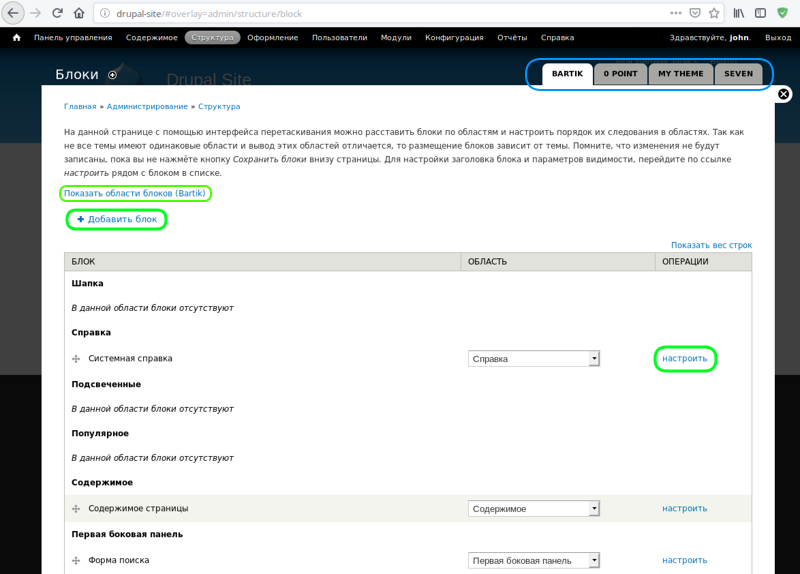Click the Администрирование breadcrumb link
Viewport: 800px width, 574px height.
click(x=147, y=106)
